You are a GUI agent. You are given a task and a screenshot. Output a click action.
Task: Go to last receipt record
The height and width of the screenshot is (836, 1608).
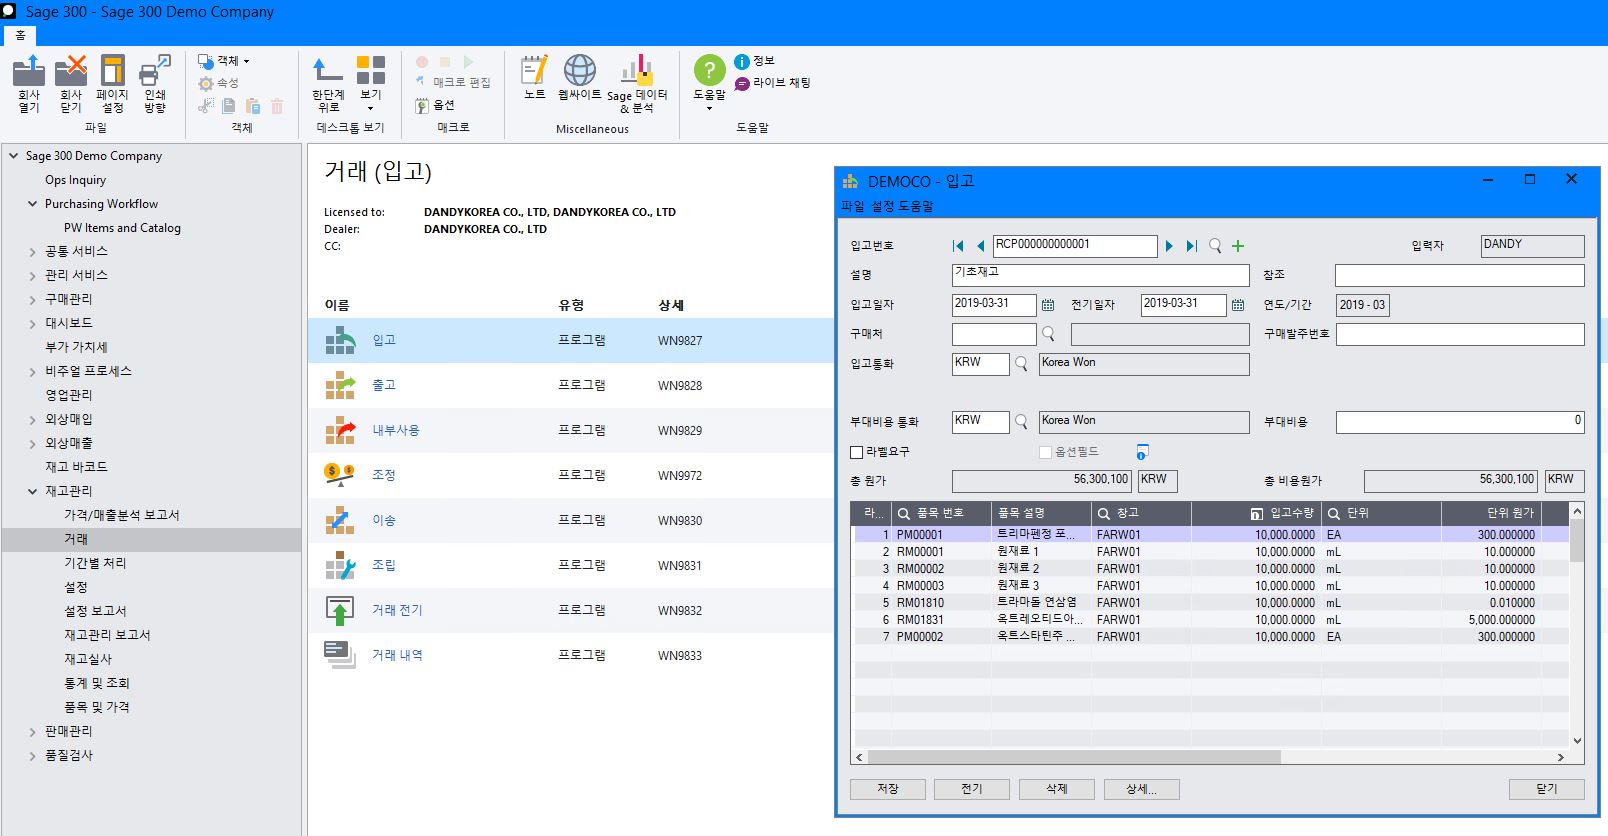click(x=1191, y=246)
